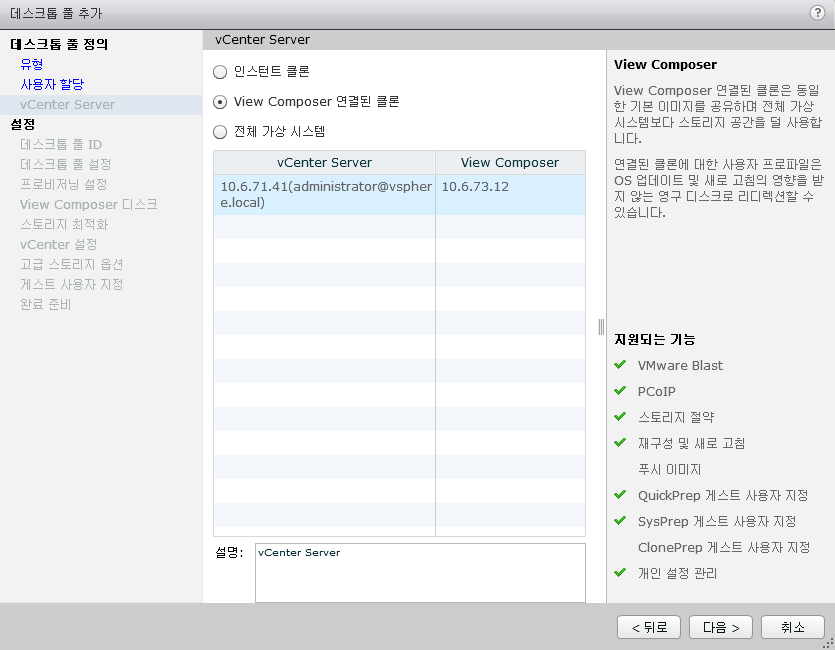Viewport: 835px width, 650px height.
Task: Click the < 뒤로 back button
Action: coord(649,627)
